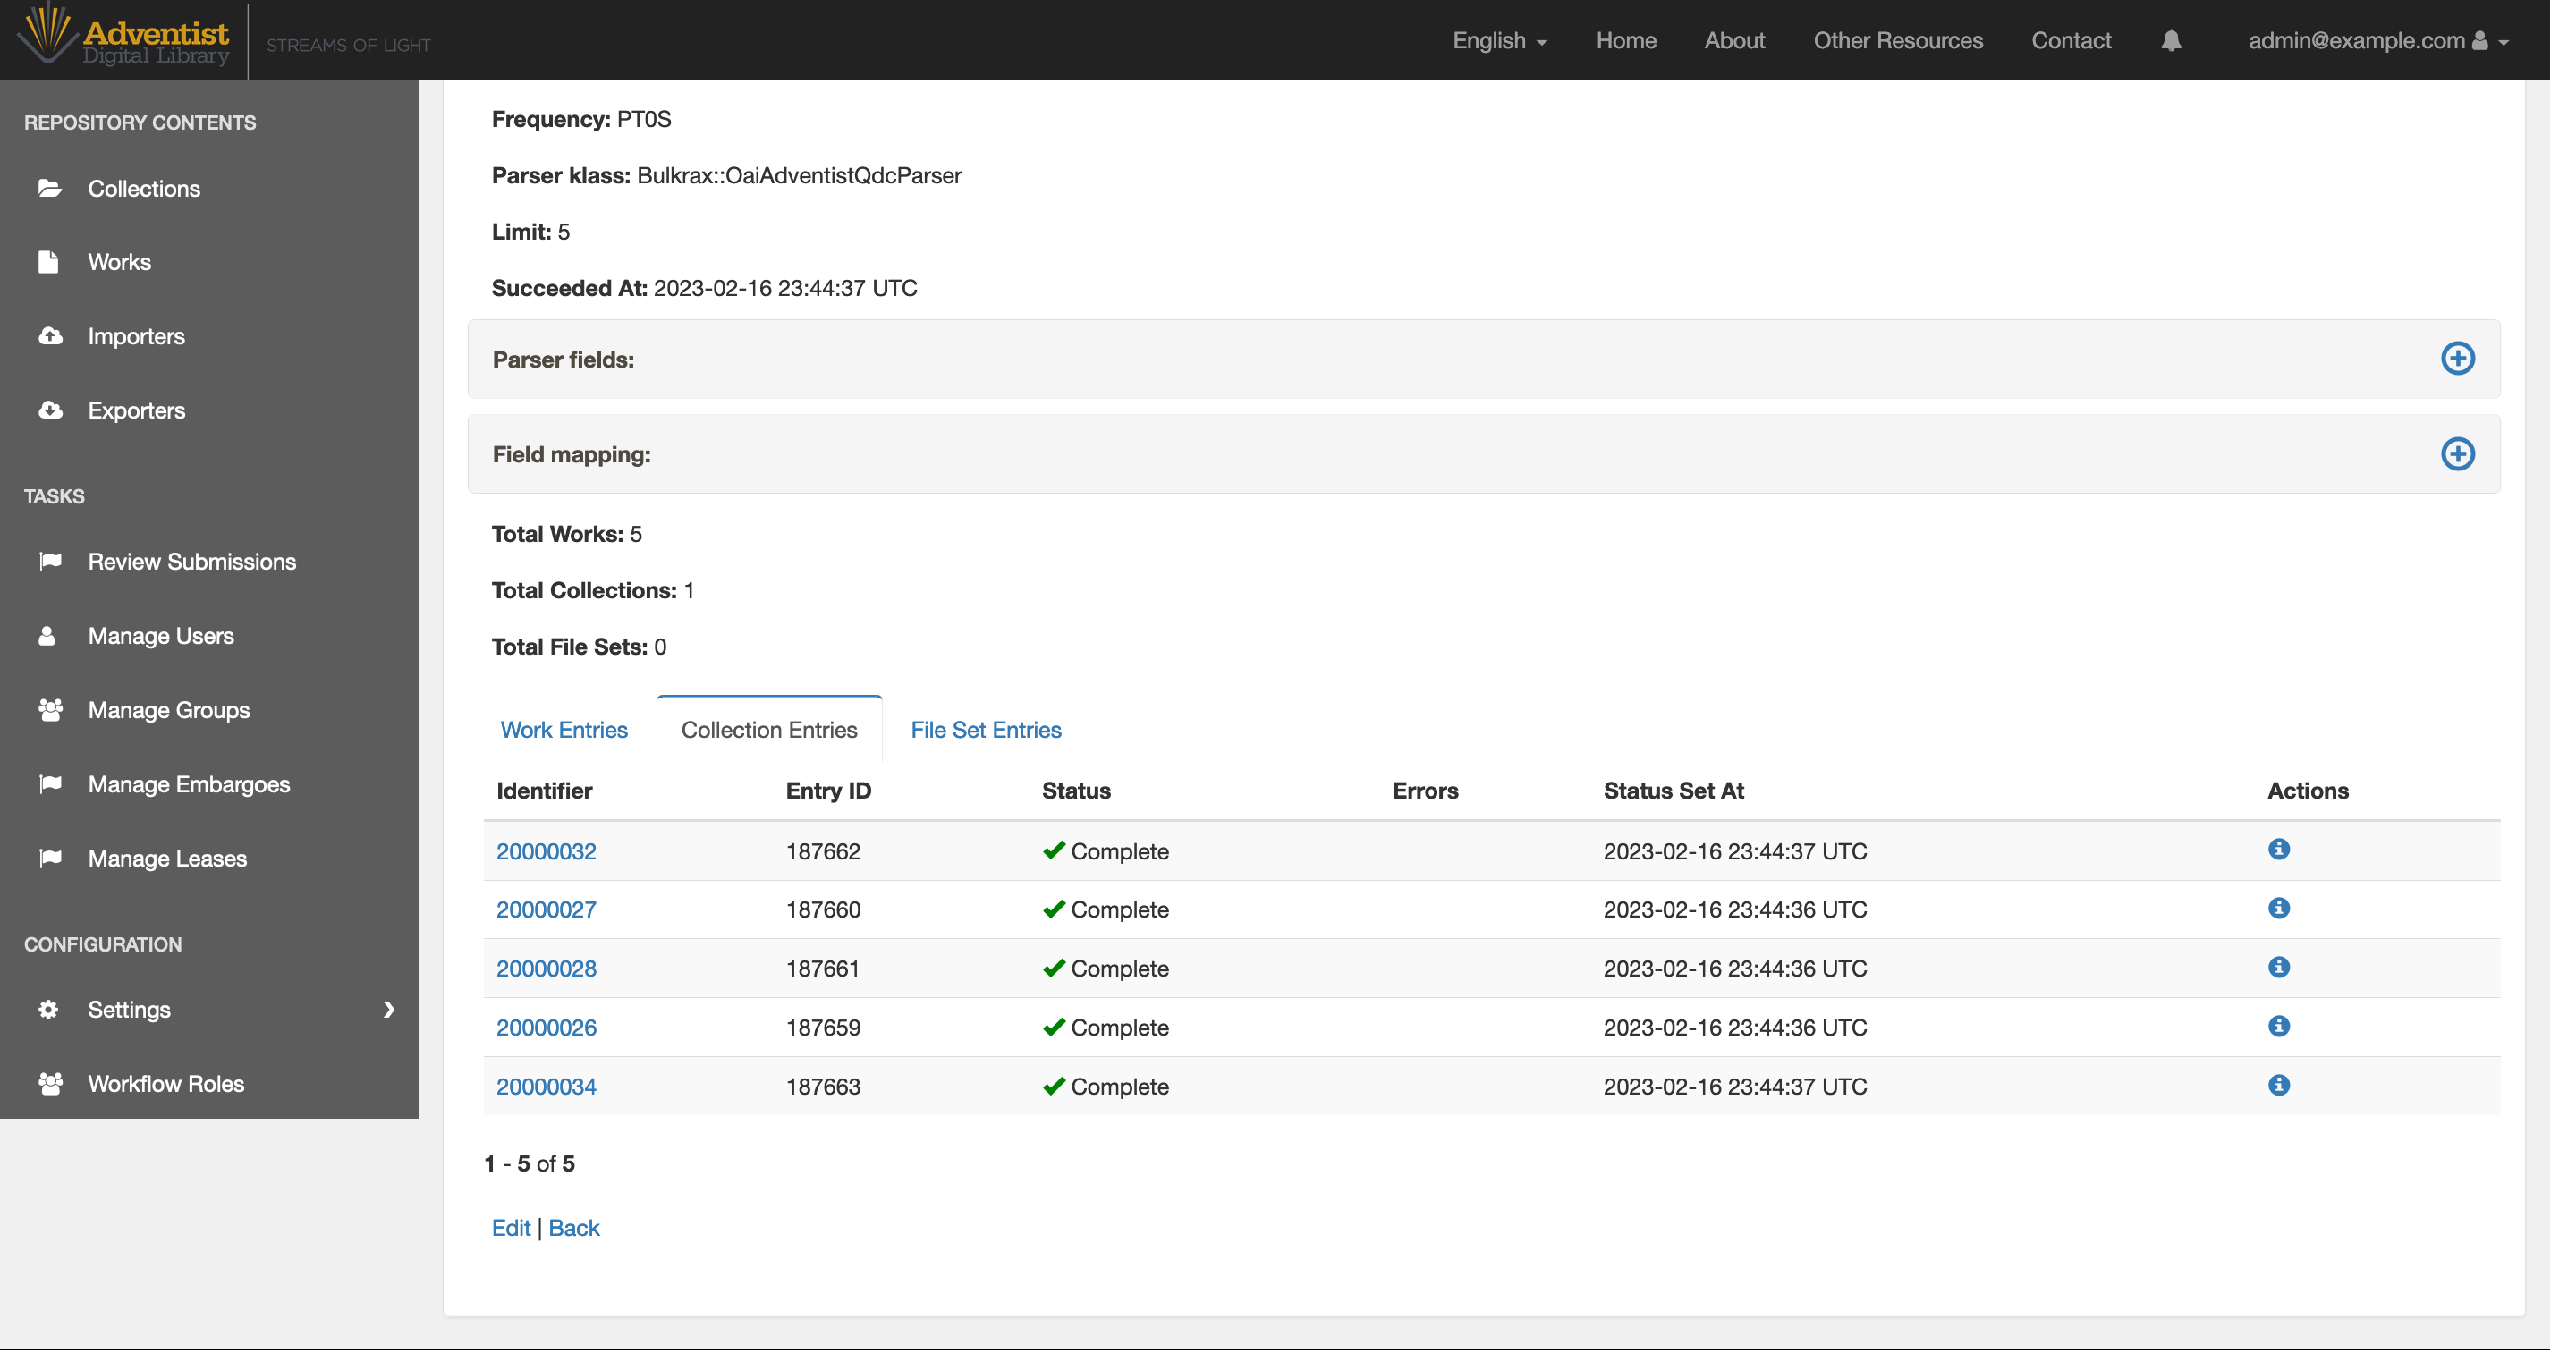This screenshot has width=2576, height=1362.
Task: Click the Importers cloud upload icon
Action: 50,336
